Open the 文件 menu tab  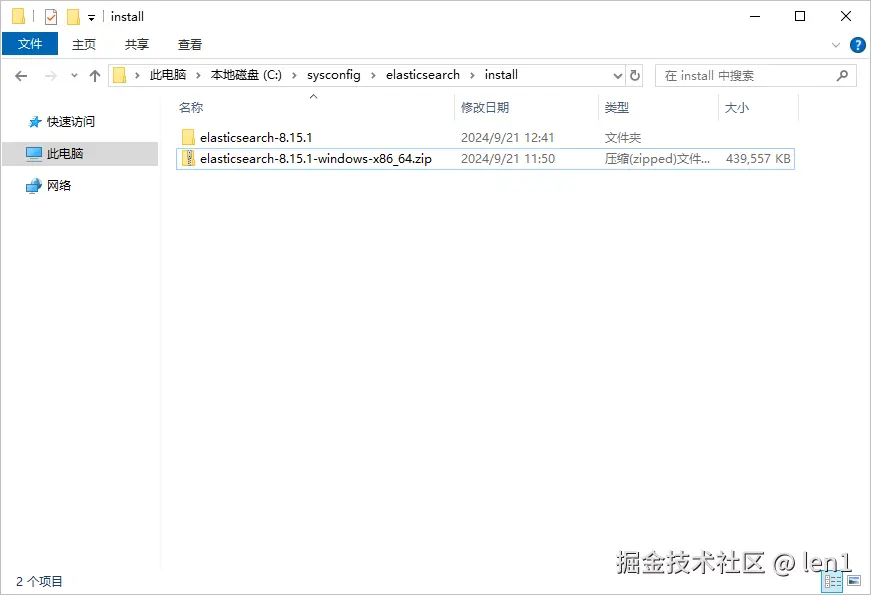[30, 44]
